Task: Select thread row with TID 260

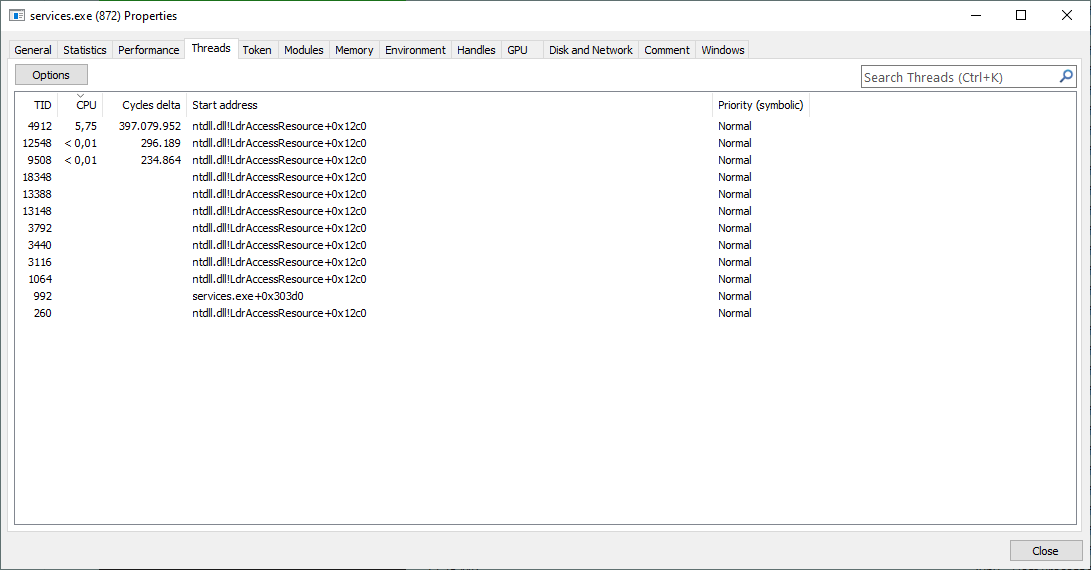Action: 545,313
